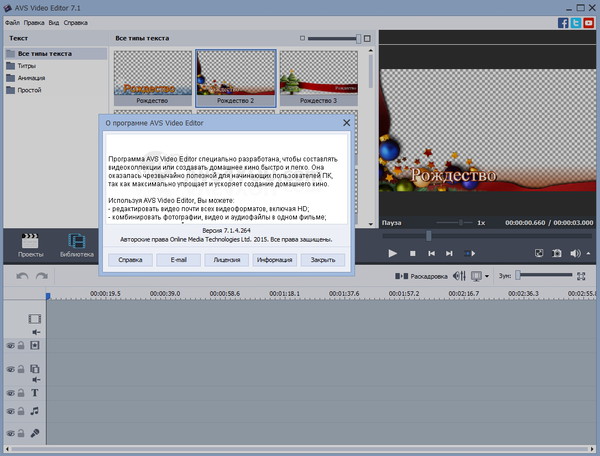
Task: Toggle visibility eye of the microphone track
Action: 10,434
